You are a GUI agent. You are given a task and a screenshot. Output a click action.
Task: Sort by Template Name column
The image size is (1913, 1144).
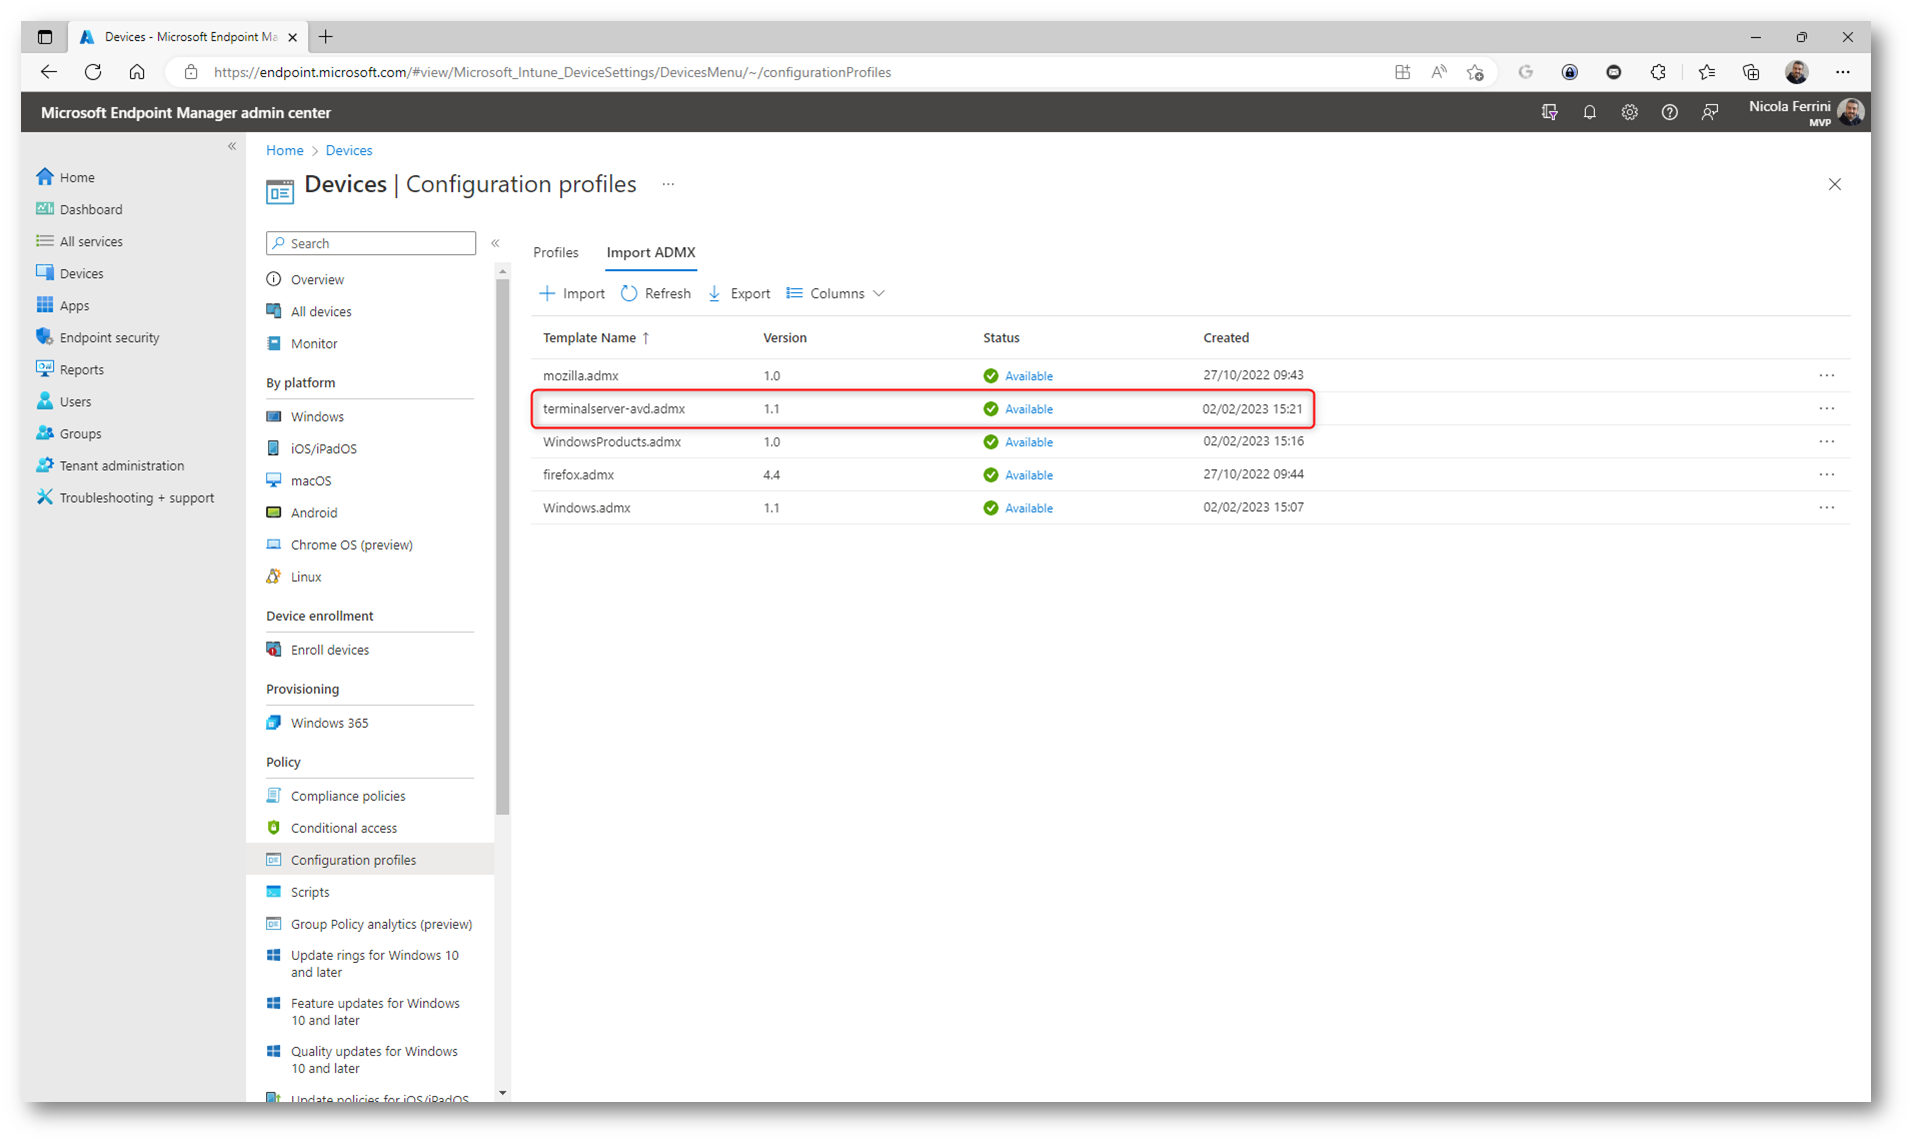tap(596, 337)
